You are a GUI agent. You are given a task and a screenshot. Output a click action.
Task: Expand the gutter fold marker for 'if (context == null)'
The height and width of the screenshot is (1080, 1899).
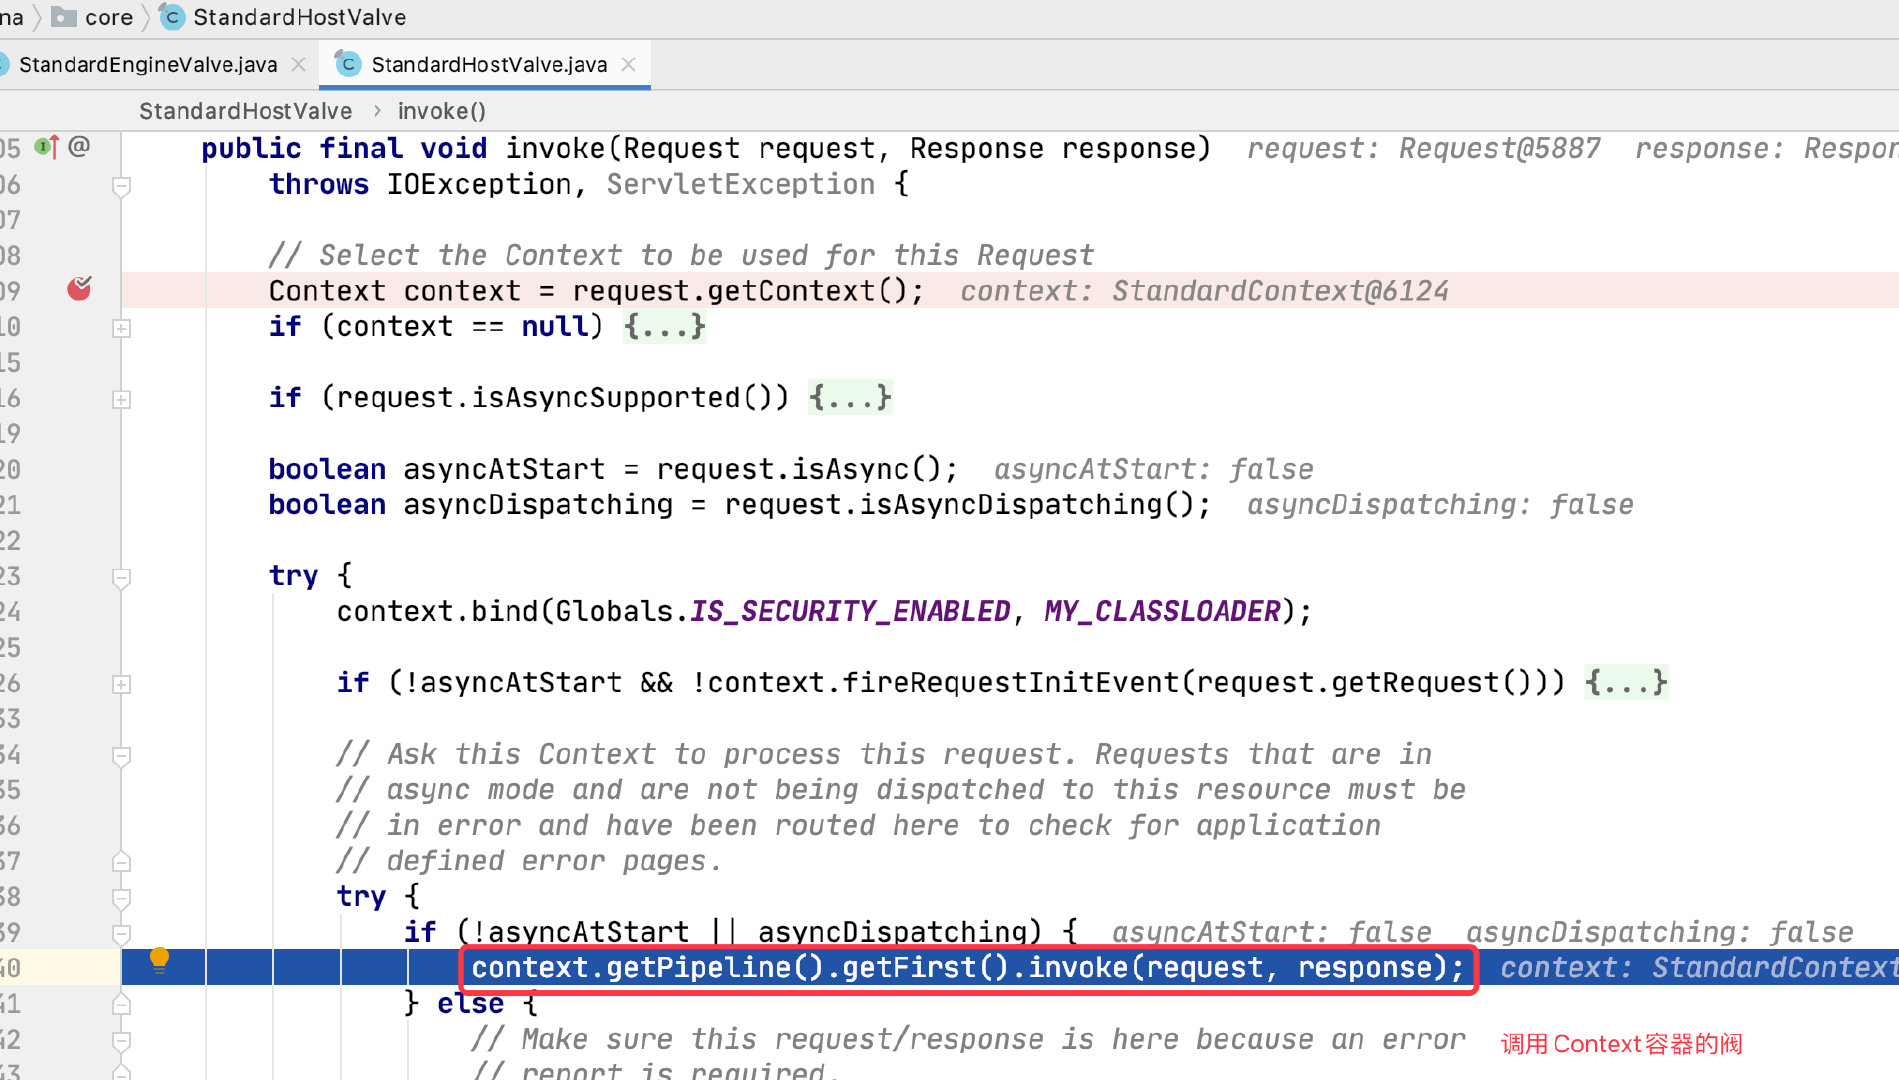pos(121,328)
